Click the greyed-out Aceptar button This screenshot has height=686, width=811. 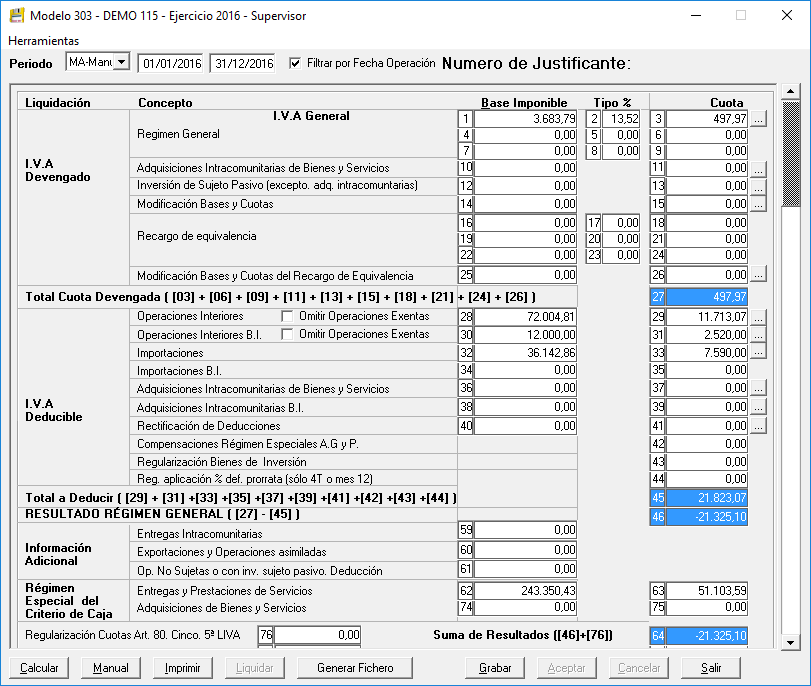[x=567, y=668]
